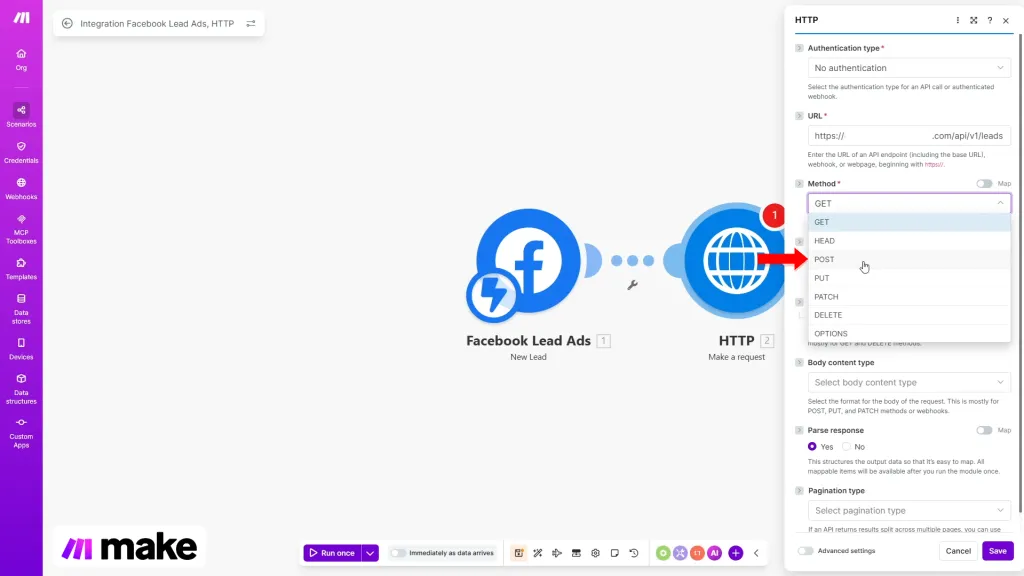Click the purple plus add-favorites button
Viewport: 1024px width, 576px height.
[735, 553]
